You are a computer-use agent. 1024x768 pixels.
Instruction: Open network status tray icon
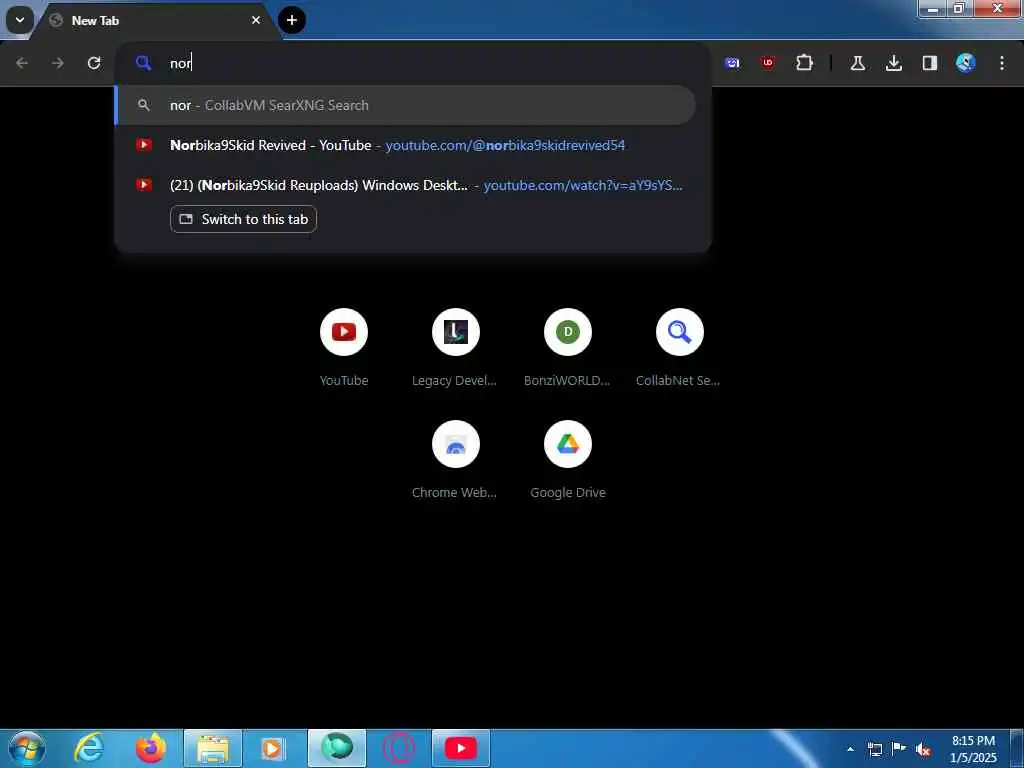point(875,749)
